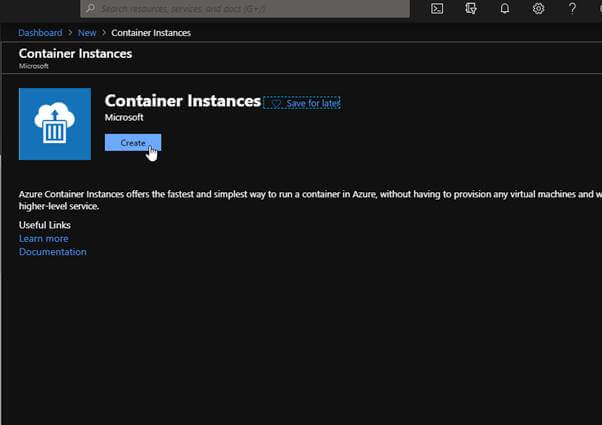Image resolution: width=602 pixels, height=425 pixels.
Task: Open the notifications bell
Action: click(x=504, y=8)
